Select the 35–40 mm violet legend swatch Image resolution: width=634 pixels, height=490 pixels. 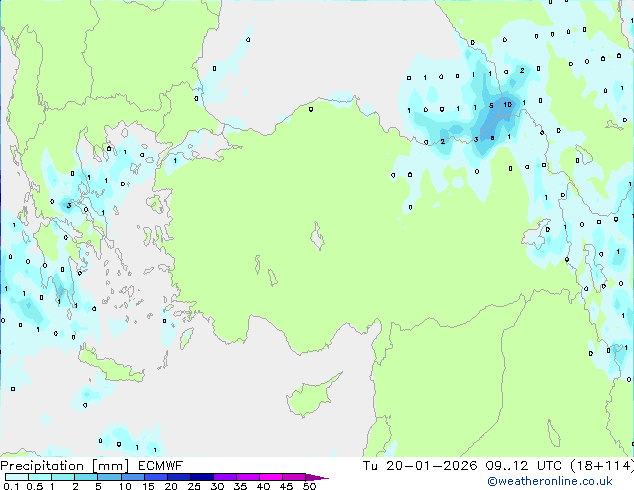click(x=248, y=477)
